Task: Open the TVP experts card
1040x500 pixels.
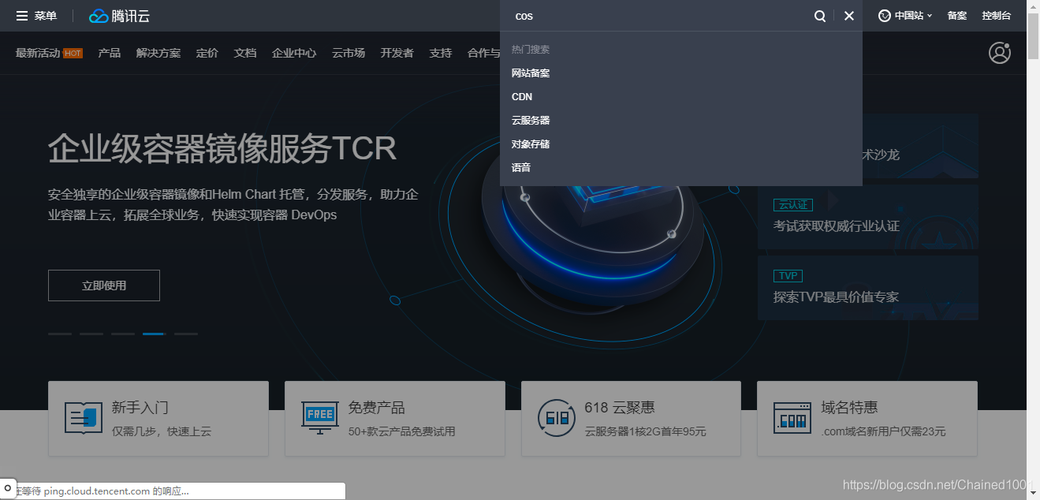Action: (868, 288)
